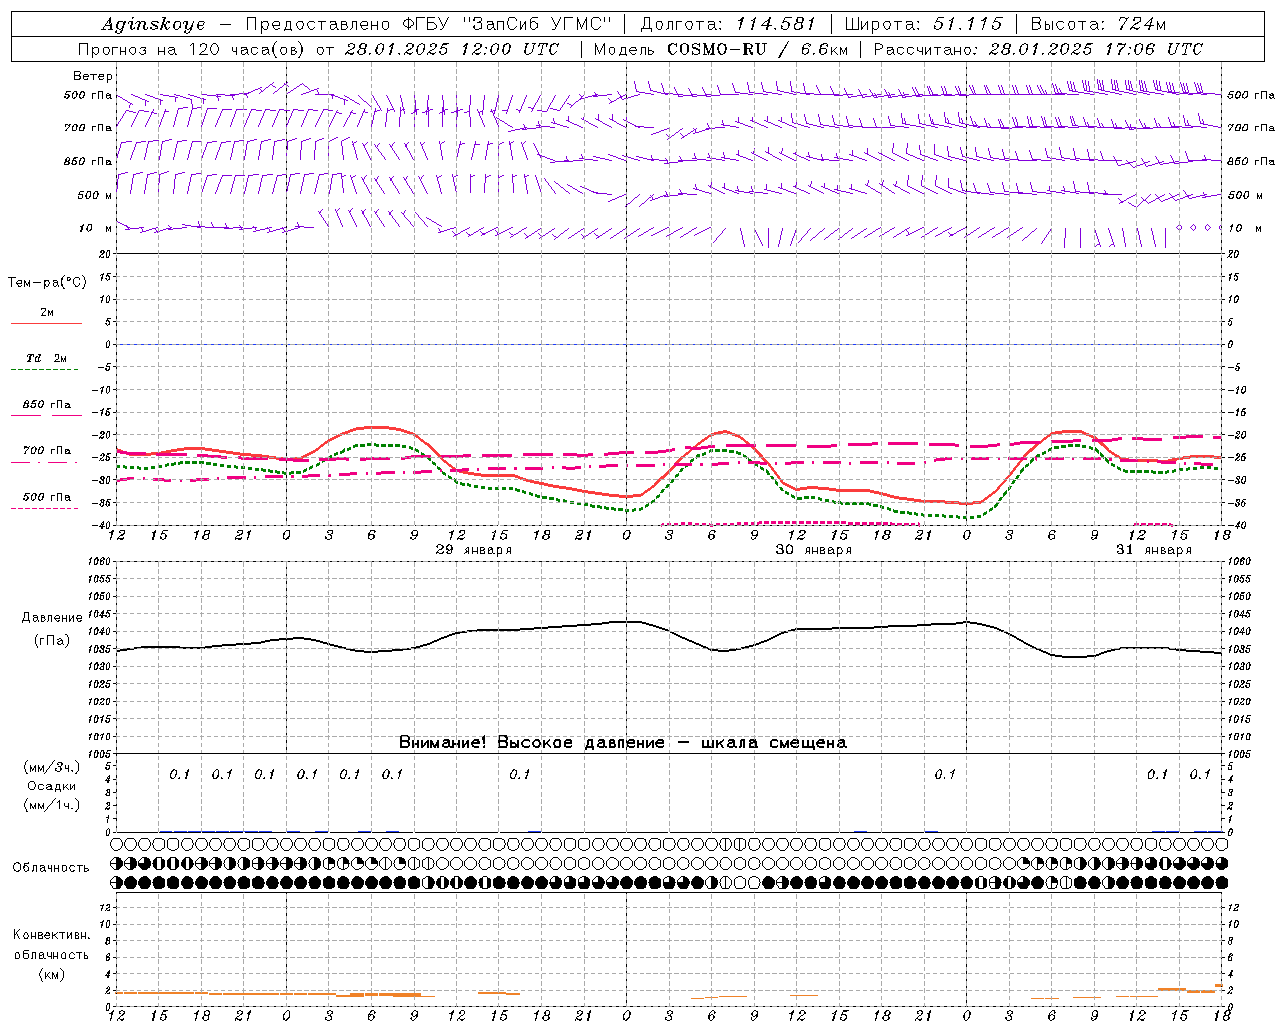Click the 500 гПа temperature legend entry

(x=47, y=497)
